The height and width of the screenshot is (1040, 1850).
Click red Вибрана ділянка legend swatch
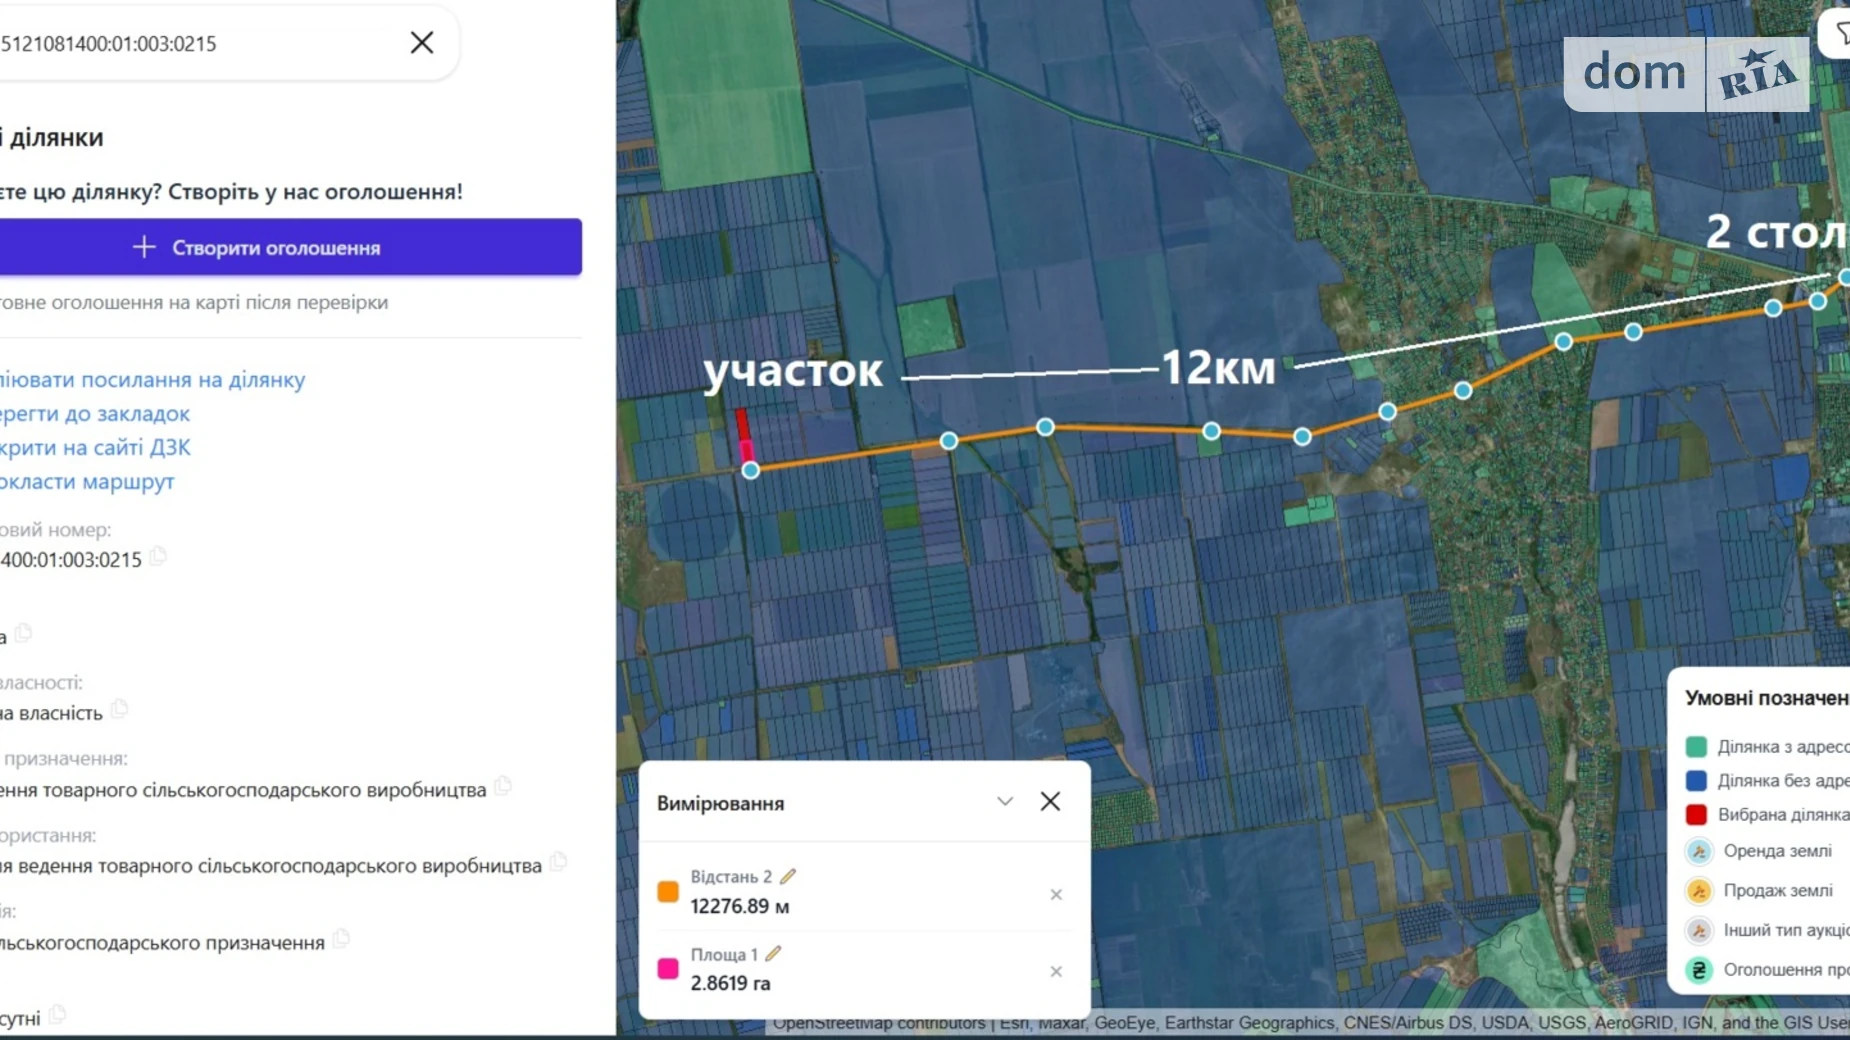pyautogui.click(x=1696, y=815)
